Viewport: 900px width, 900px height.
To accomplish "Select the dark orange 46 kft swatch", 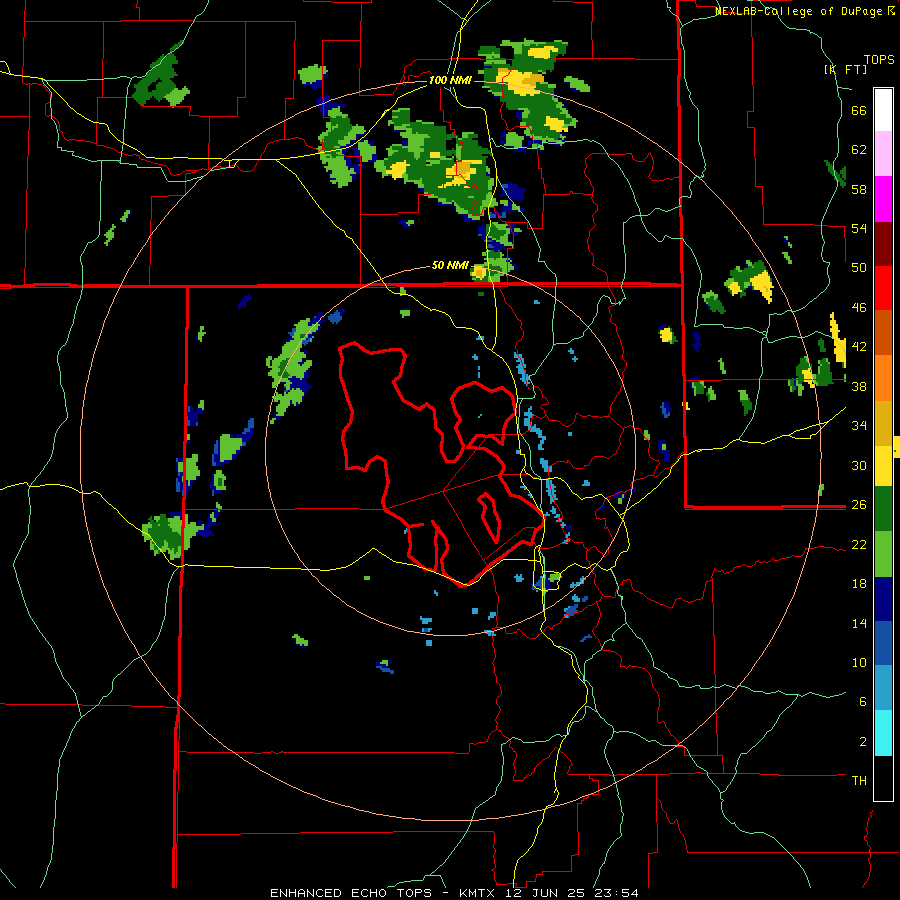I will pyautogui.click(x=883, y=332).
